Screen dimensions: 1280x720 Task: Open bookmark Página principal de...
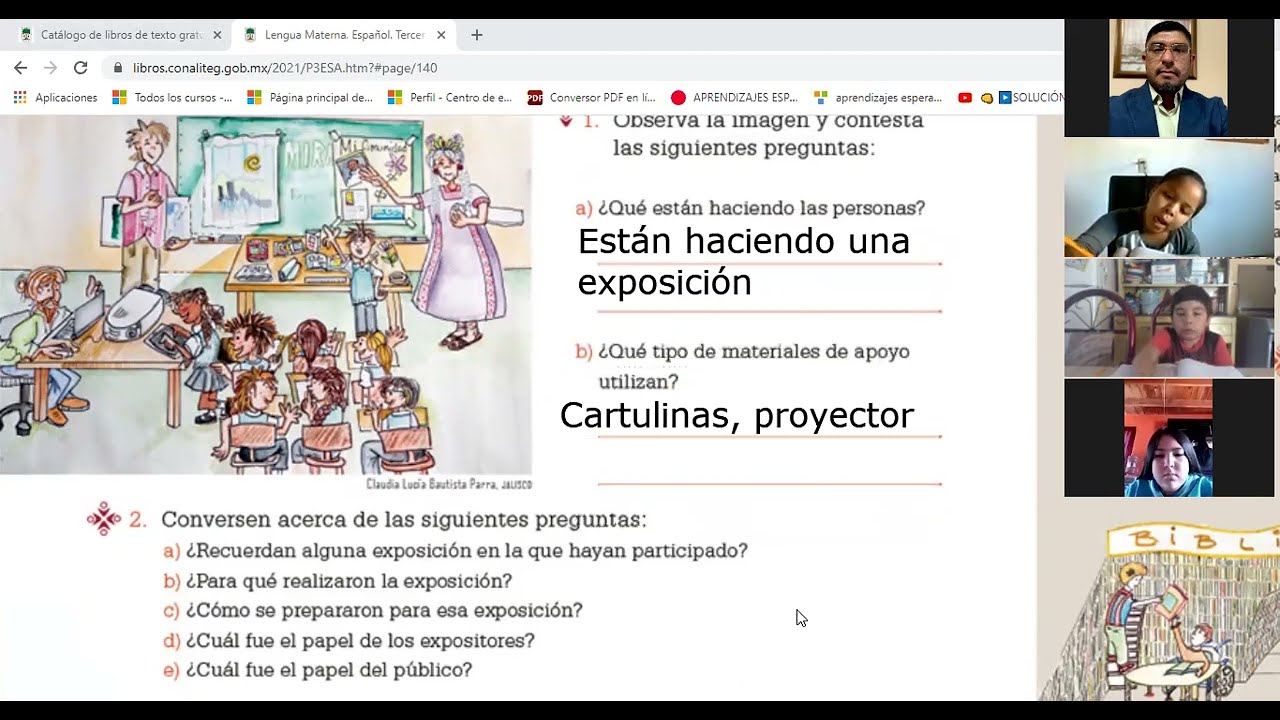pyautogui.click(x=310, y=98)
